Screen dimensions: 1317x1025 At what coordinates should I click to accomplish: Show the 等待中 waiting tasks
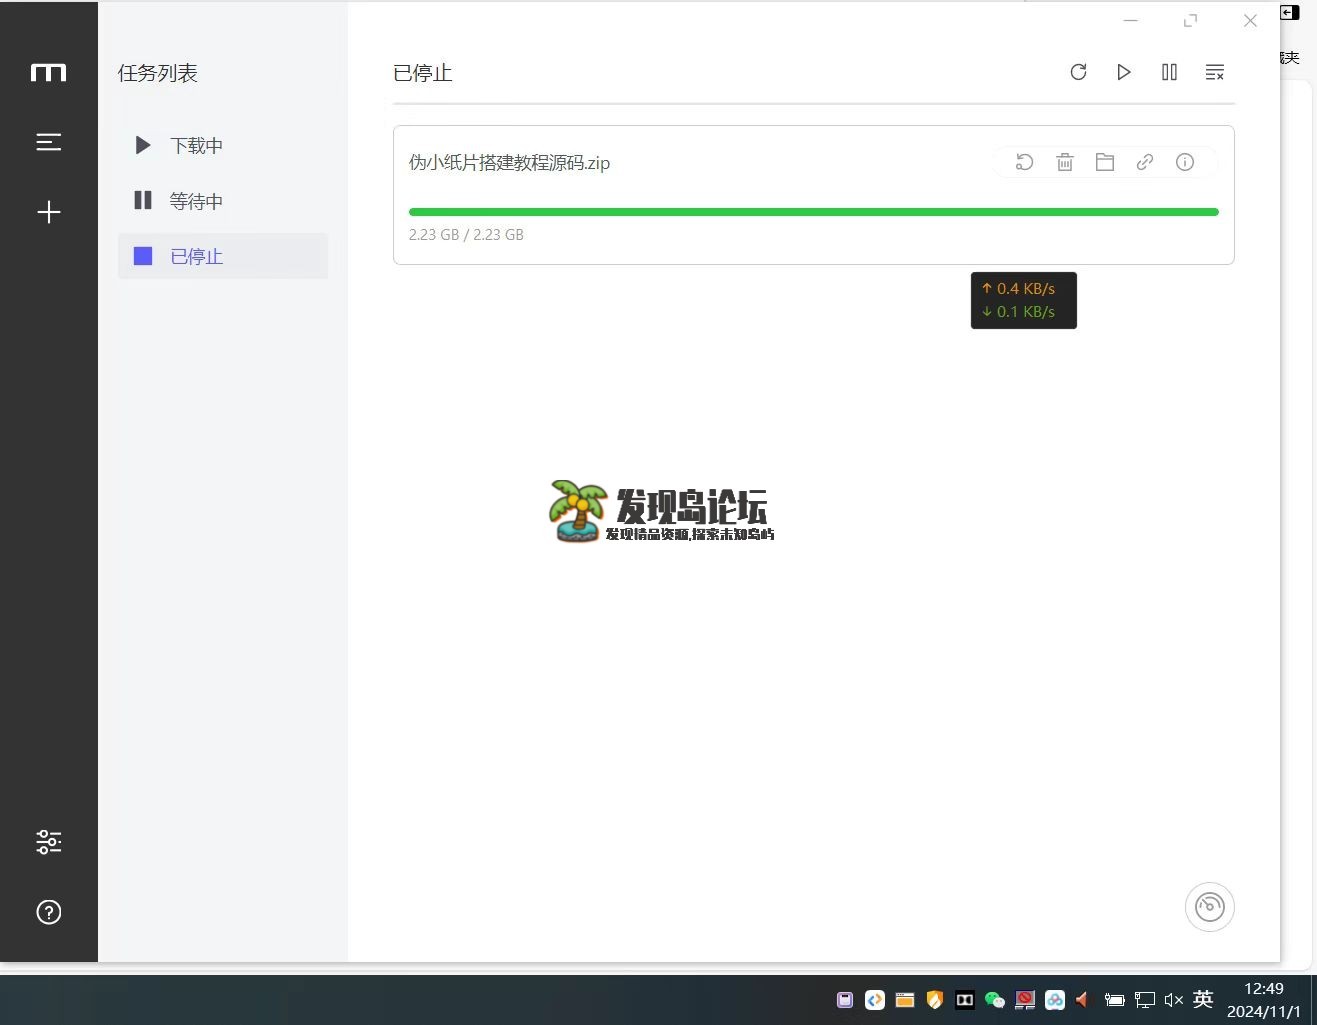223,201
